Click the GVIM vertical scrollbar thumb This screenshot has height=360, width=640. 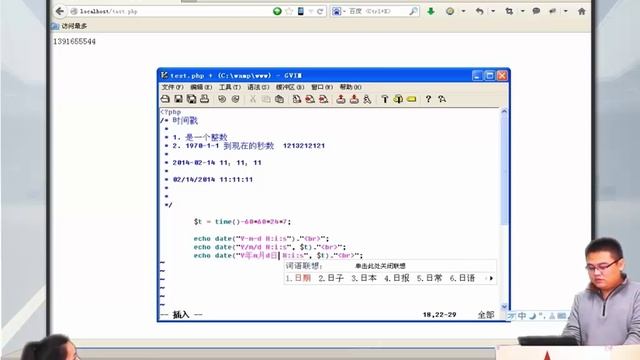click(x=504, y=169)
